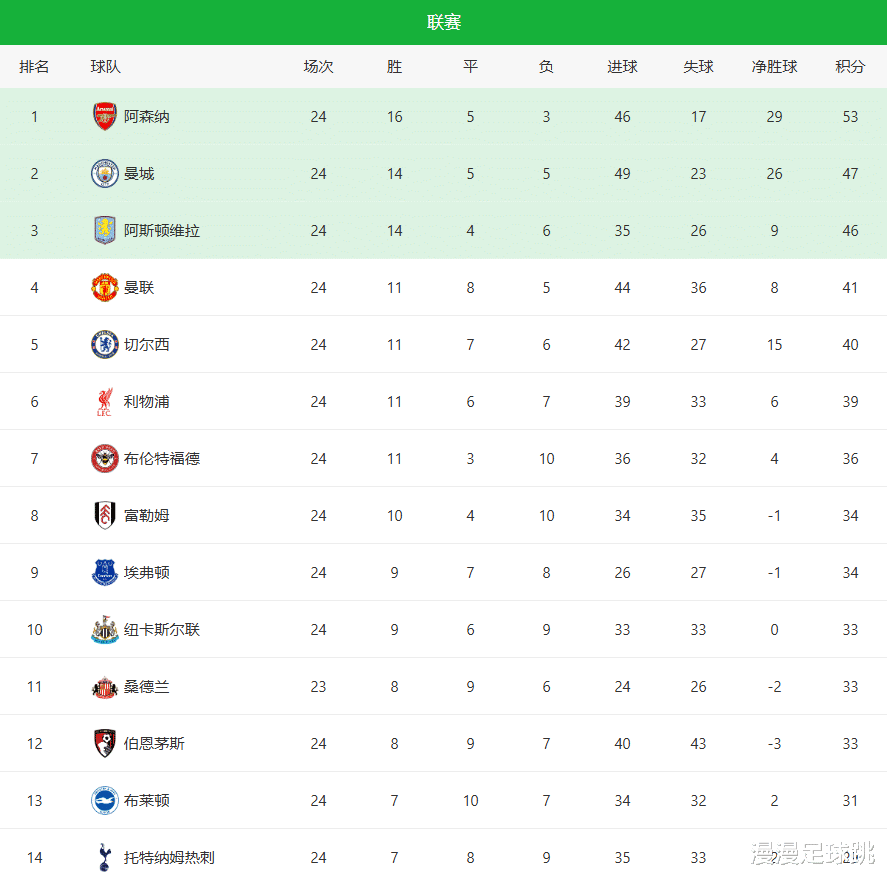
Task: Click the Brighton club crest icon
Action: [x=105, y=801]
